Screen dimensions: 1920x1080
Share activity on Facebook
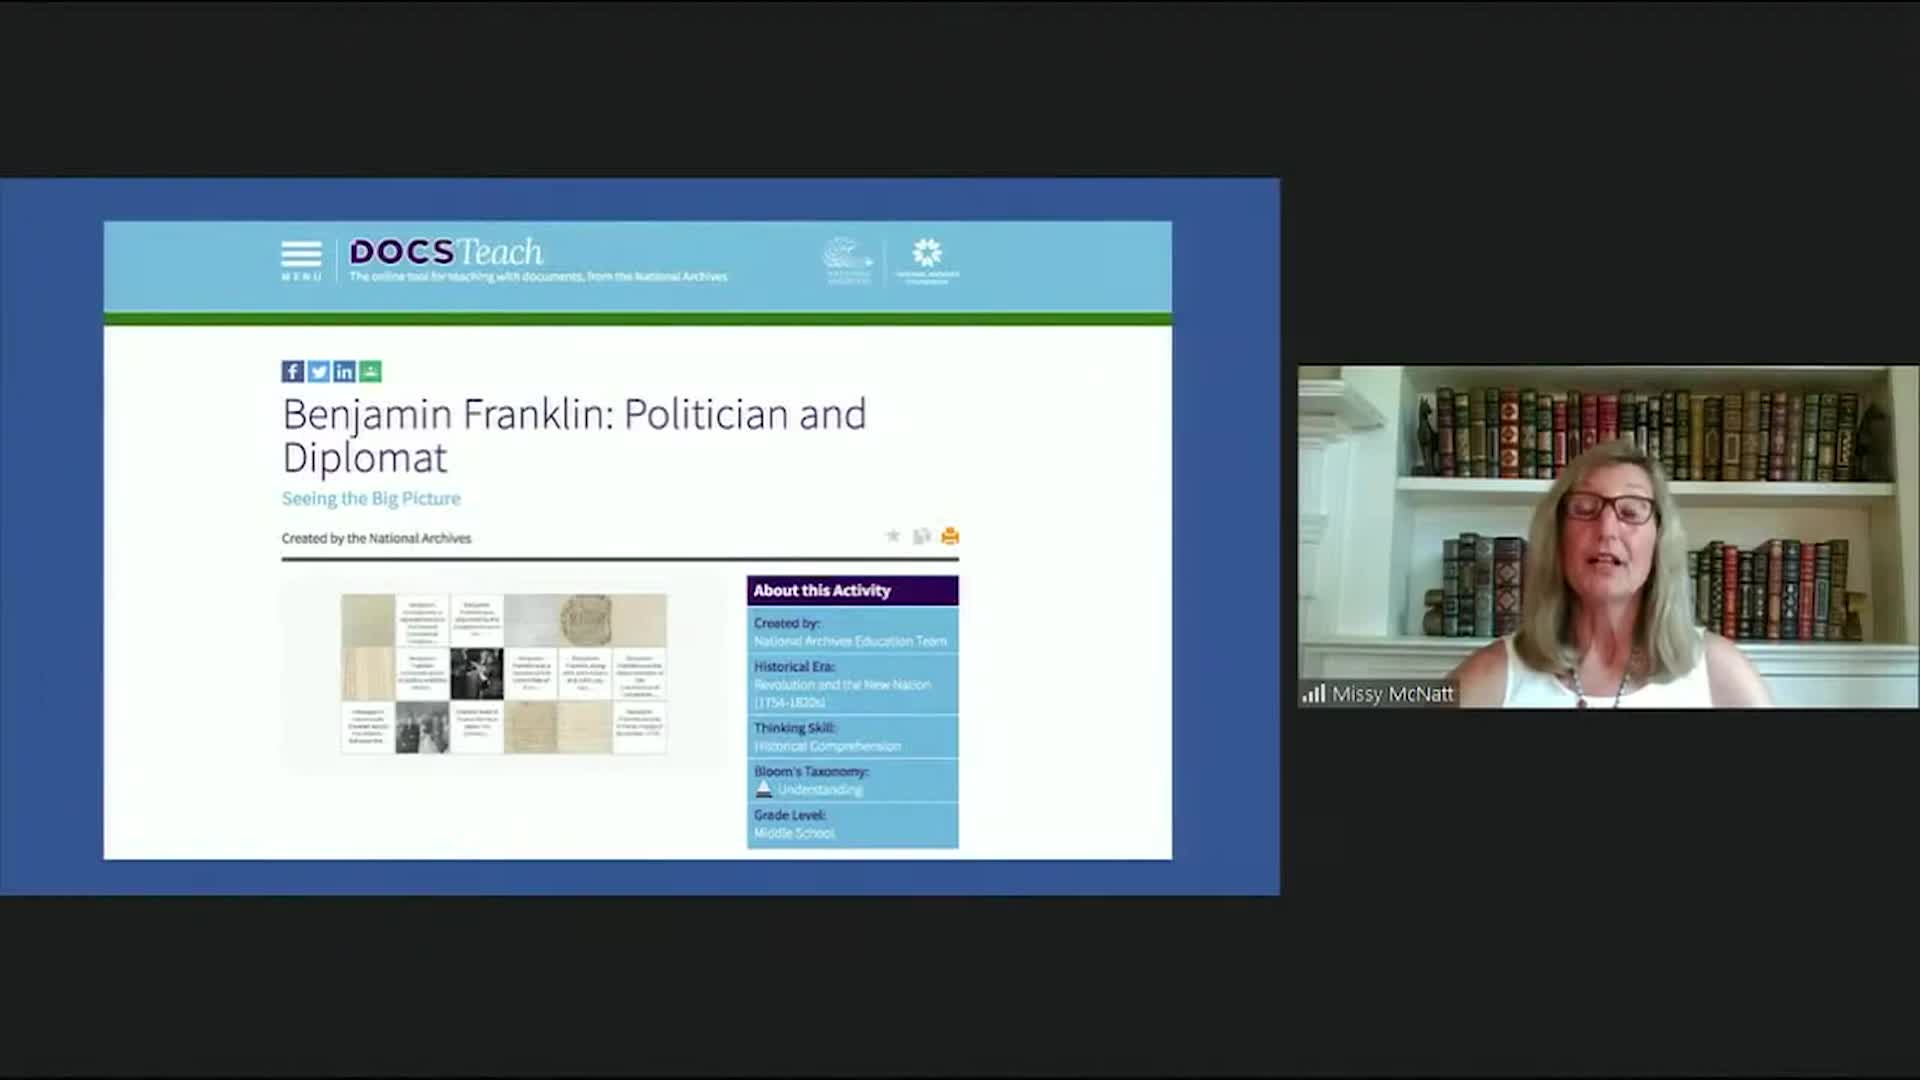point(292,372)
